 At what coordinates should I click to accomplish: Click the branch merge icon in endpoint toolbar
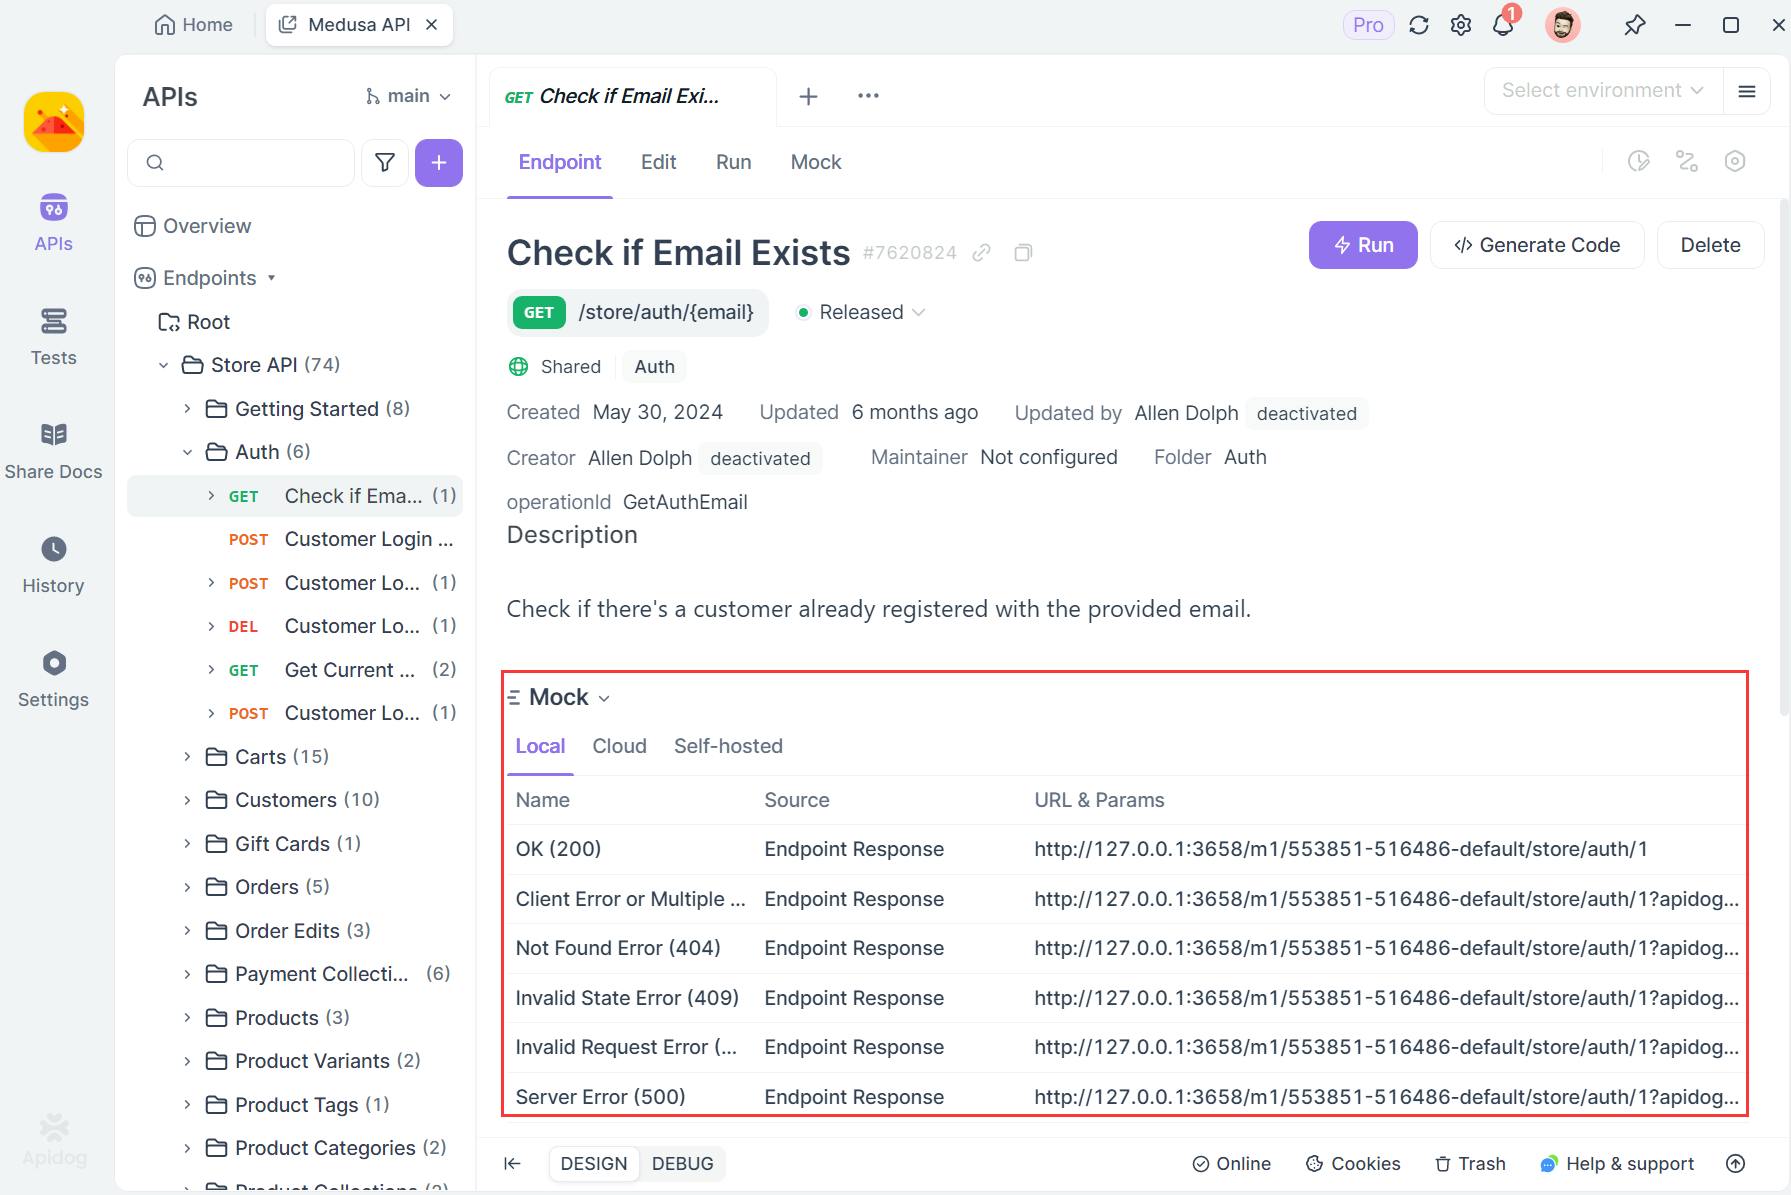[x=1687, y=161]
